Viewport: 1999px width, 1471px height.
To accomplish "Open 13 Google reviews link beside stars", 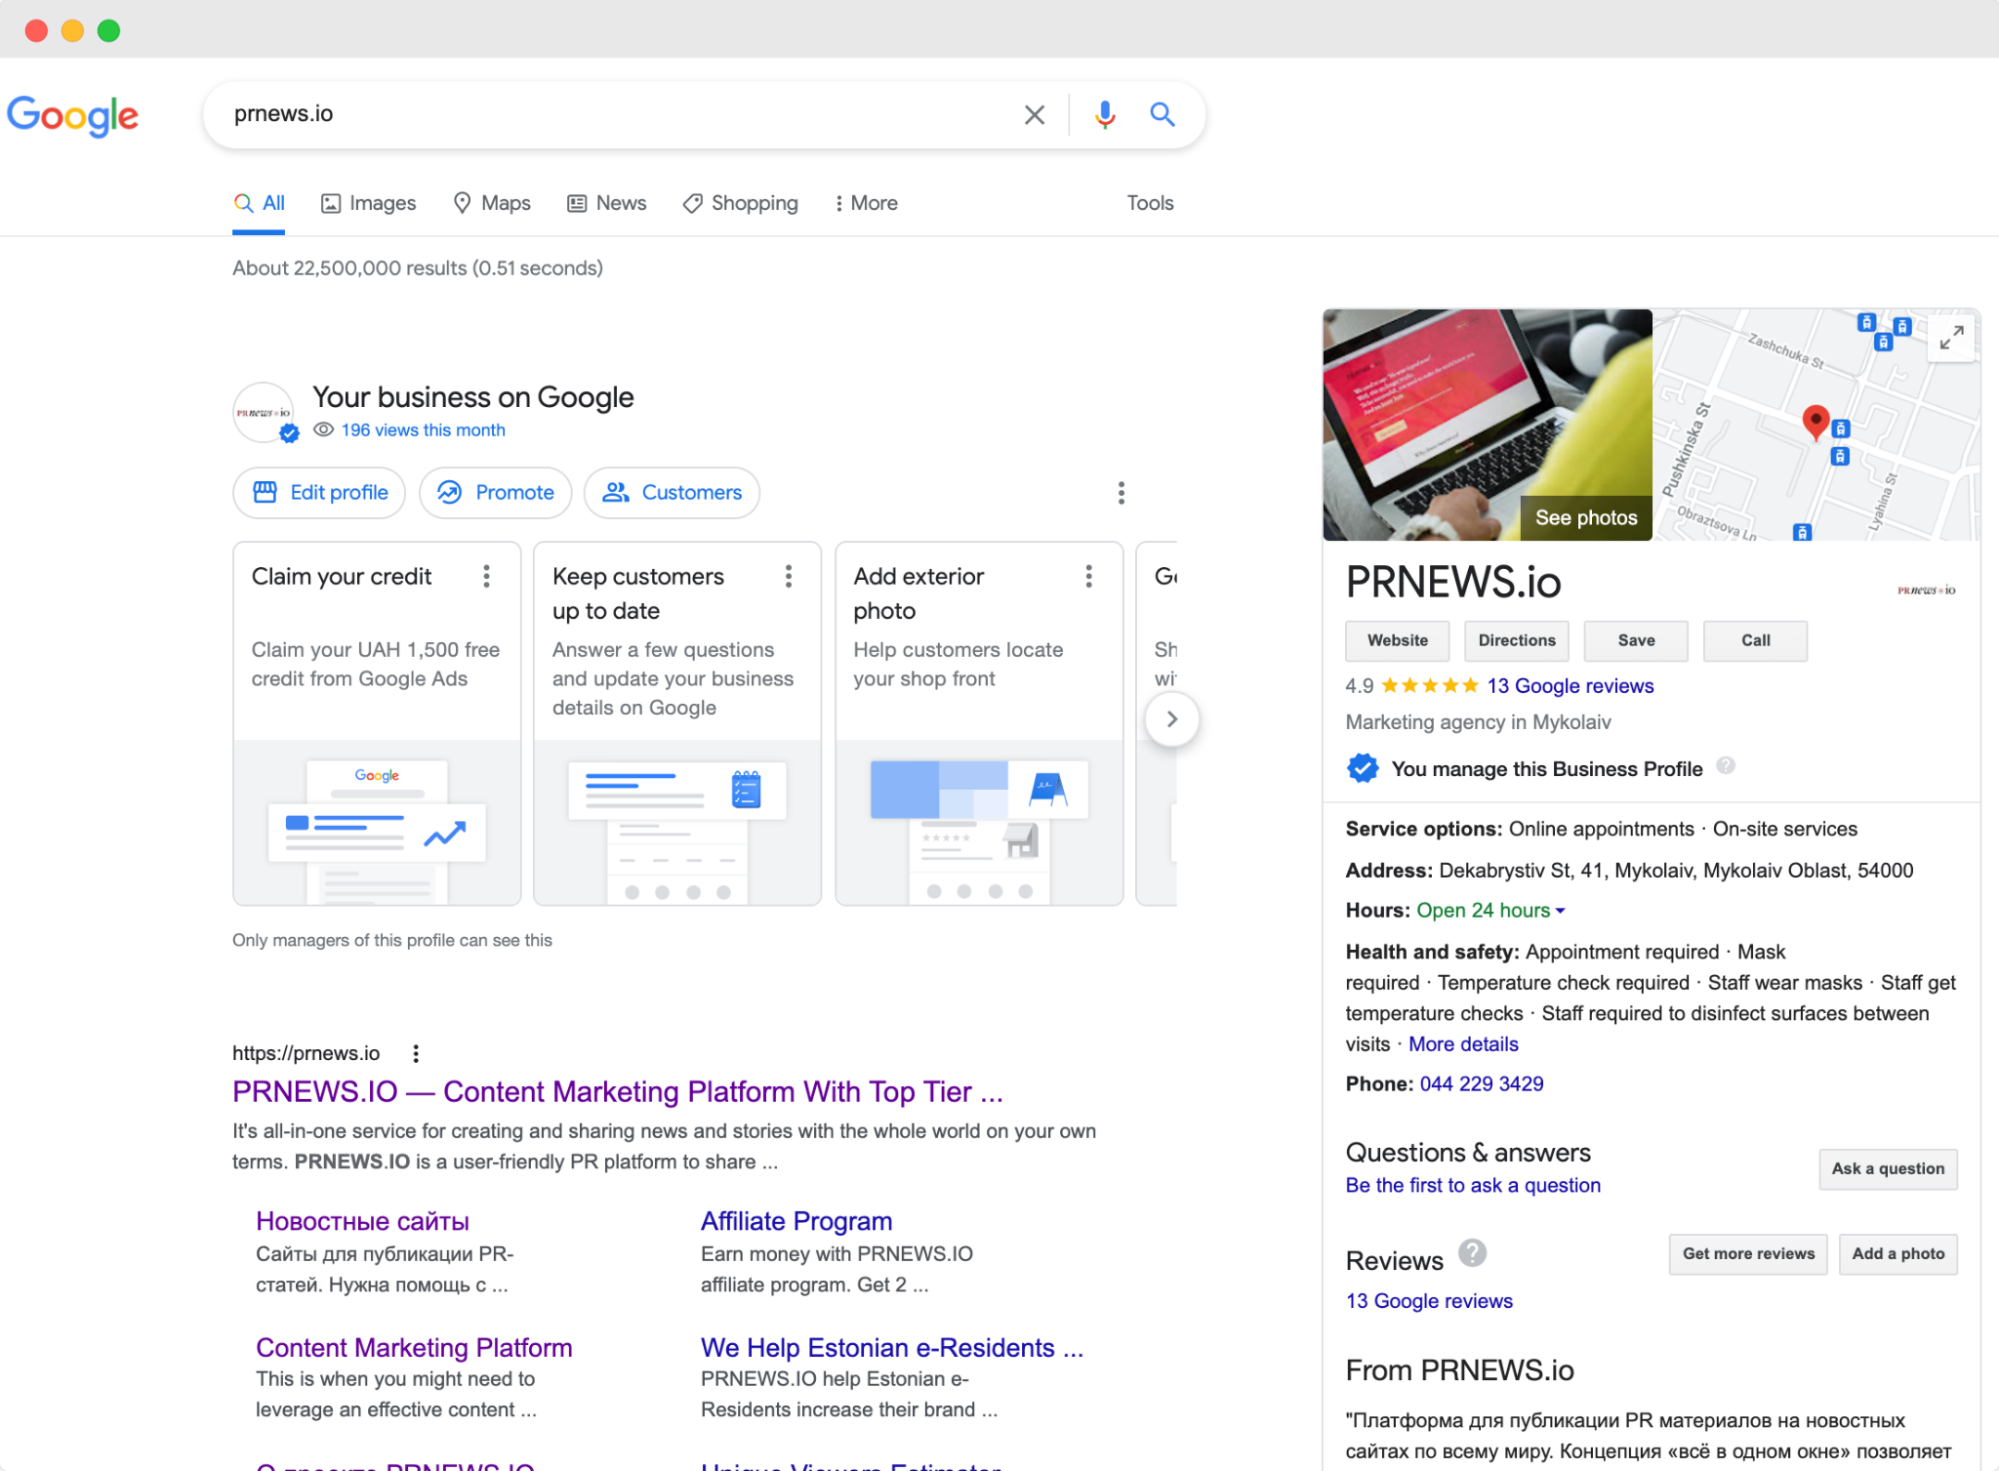I will [1570, 686].
